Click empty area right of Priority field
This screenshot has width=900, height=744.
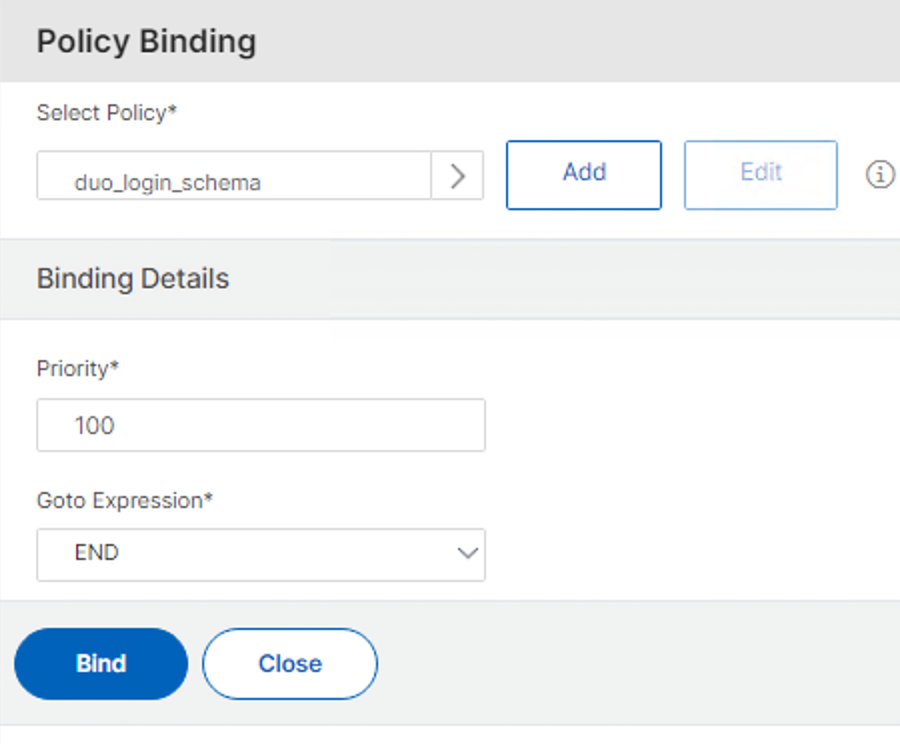pyautogui.click(x=690, y=425)
